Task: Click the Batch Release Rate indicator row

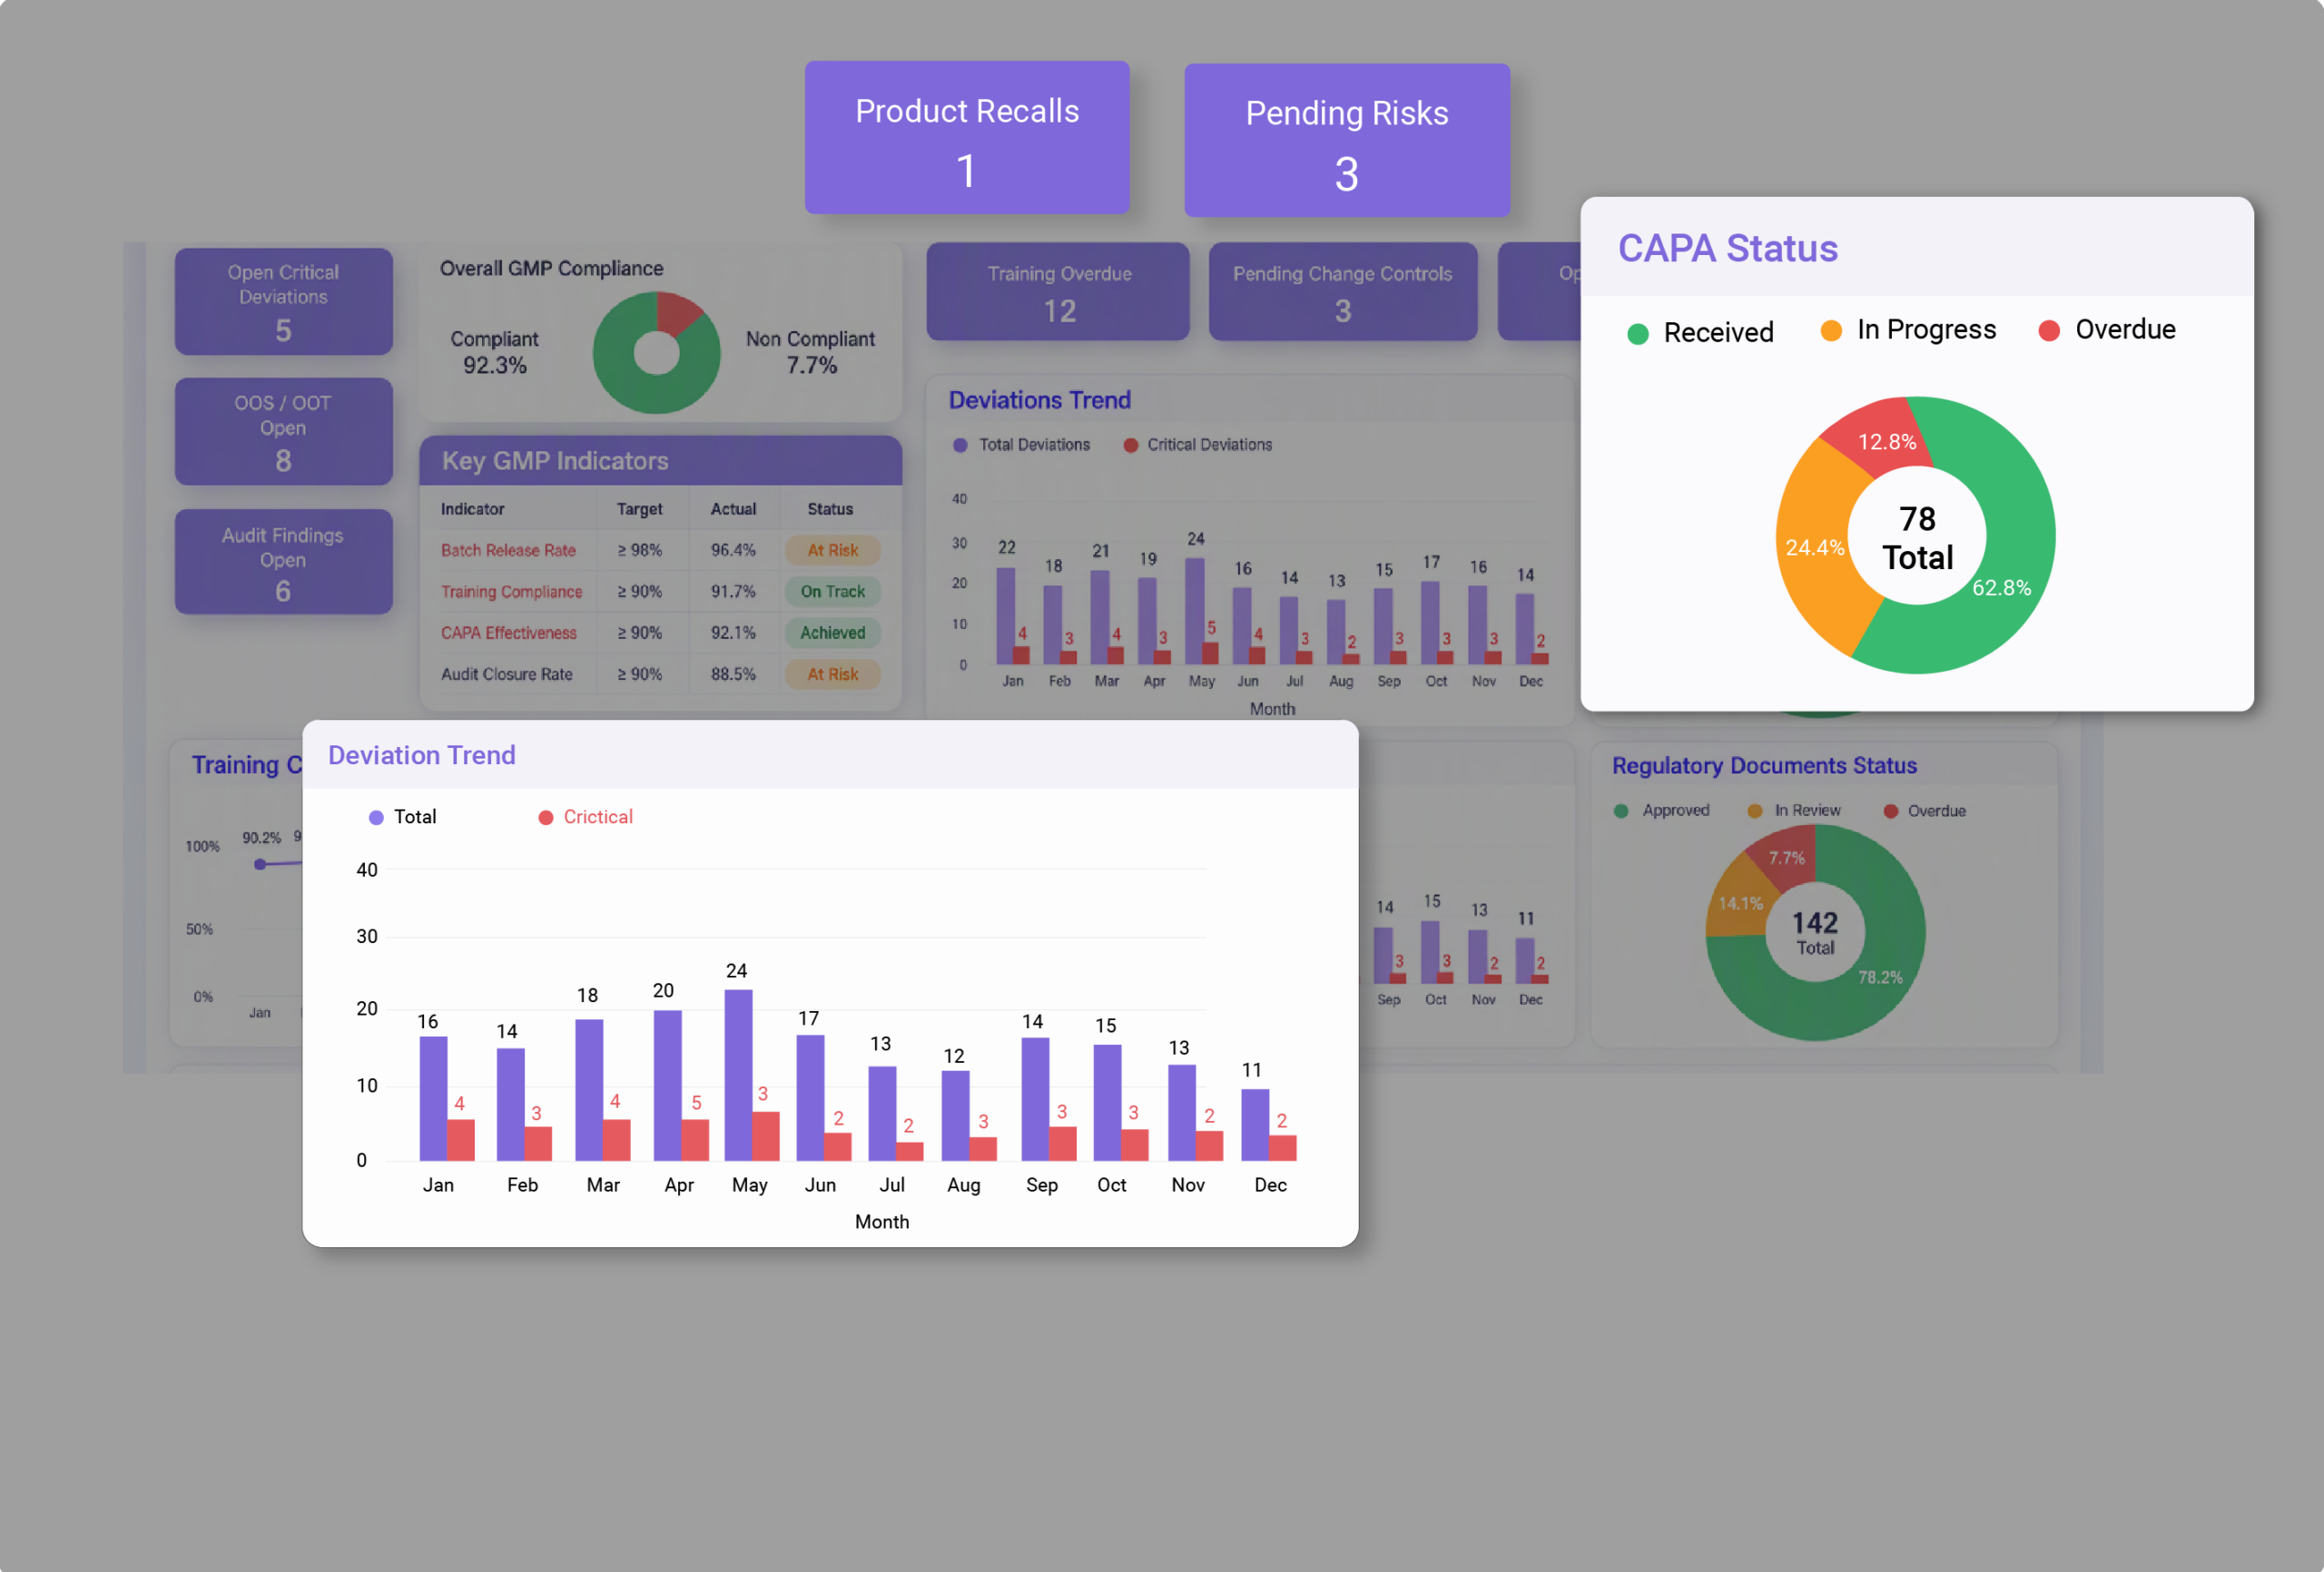Action: pyautogui.click(x=660, y=550)
